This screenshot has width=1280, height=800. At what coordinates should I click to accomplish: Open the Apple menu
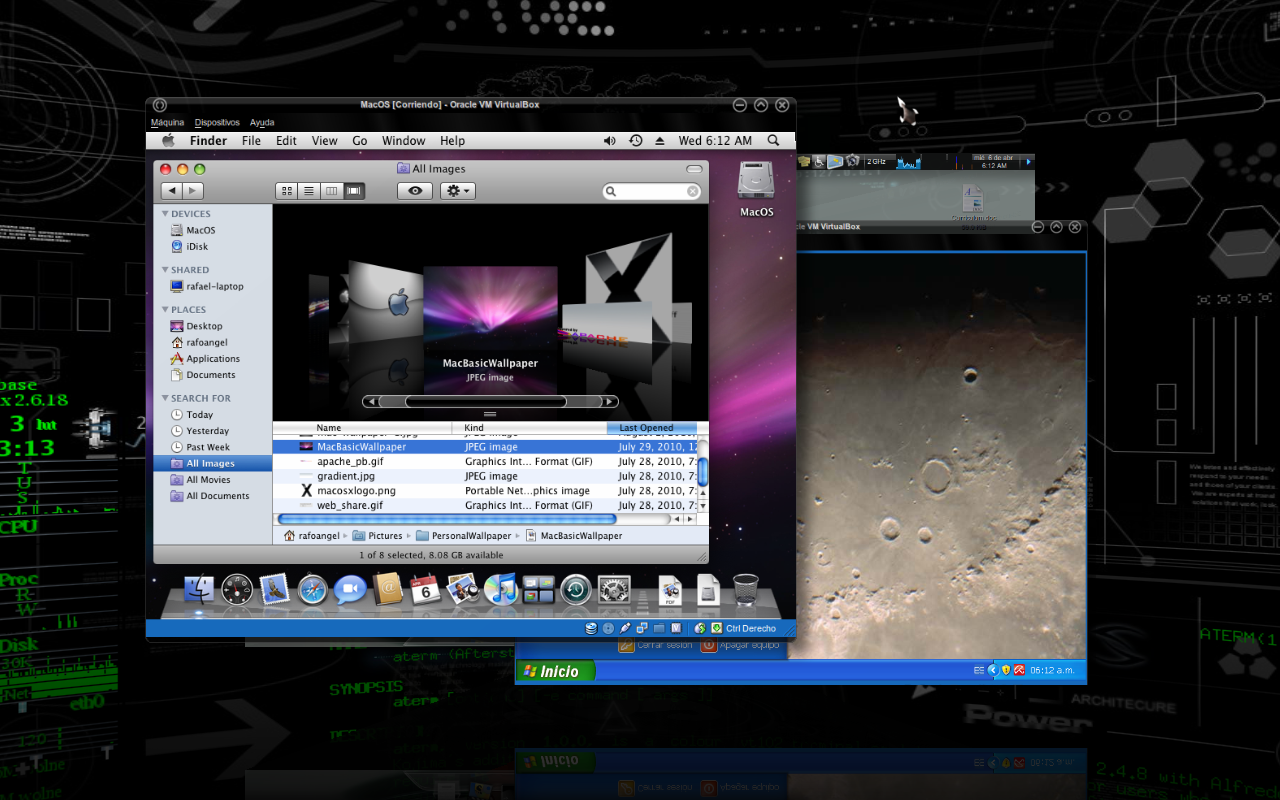click(168, 141)
